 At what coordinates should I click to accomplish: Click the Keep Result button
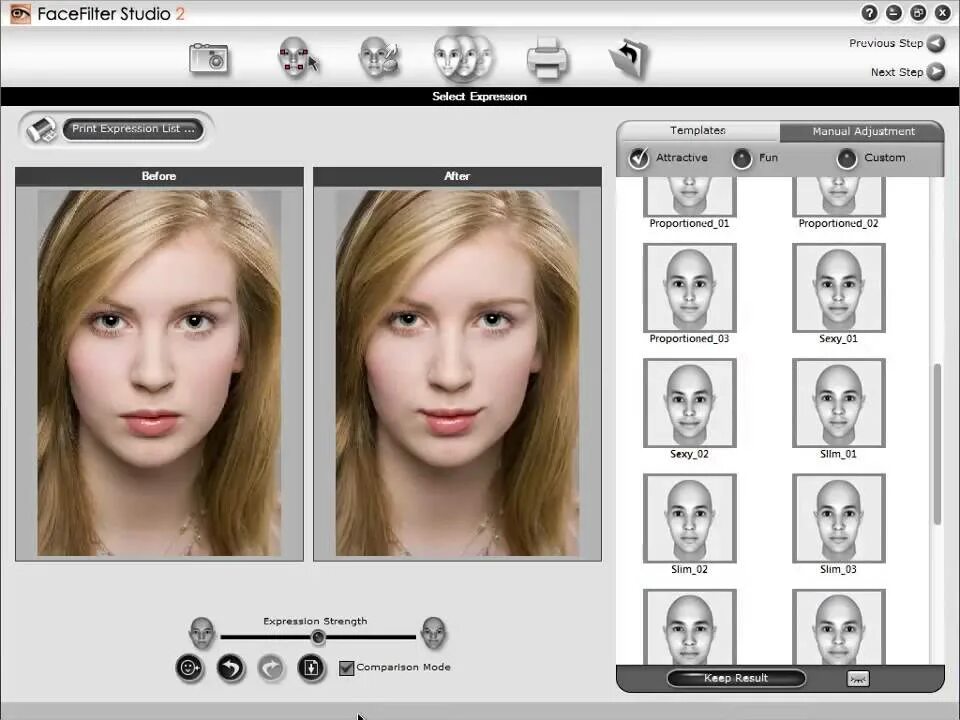[736, 678]
